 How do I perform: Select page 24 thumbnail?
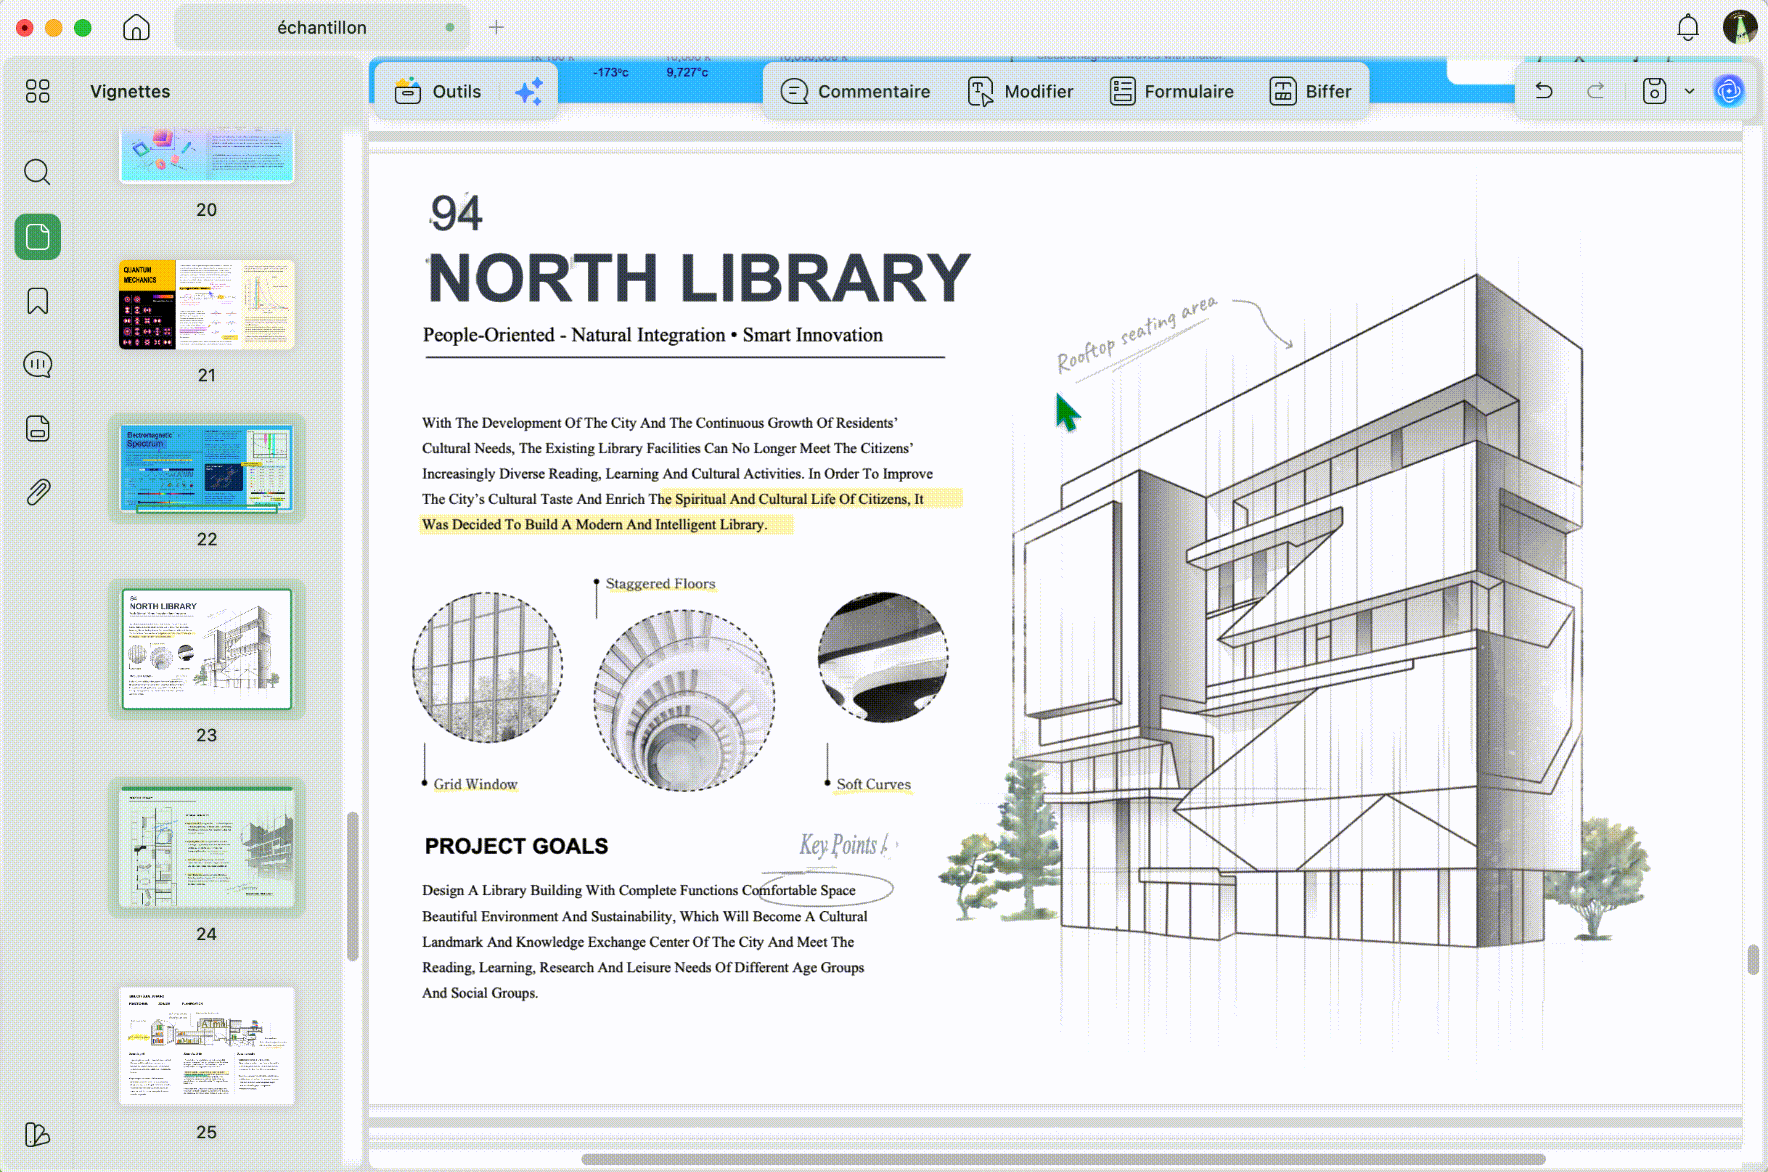(206, 848)
